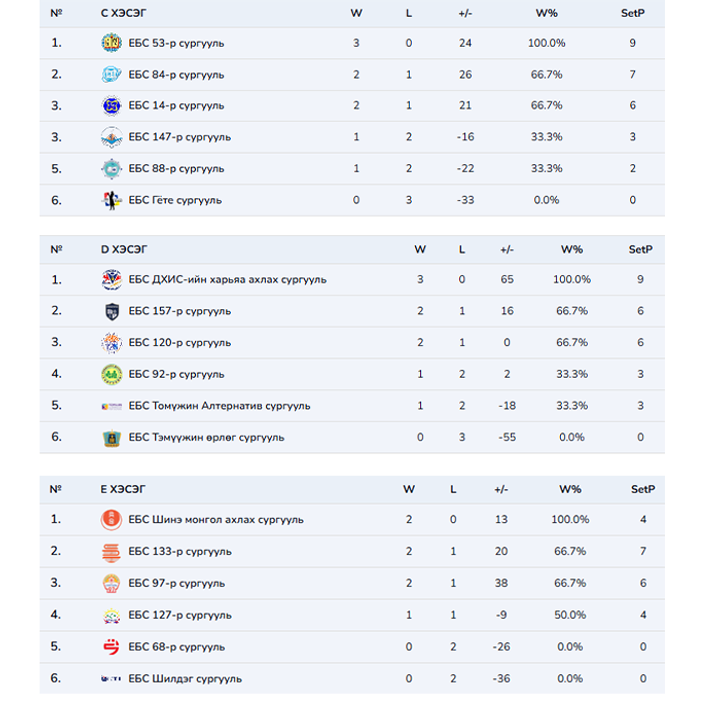Open ЕБС ДХИС-ийн харьяа ахлах сургууль team link
Viewport: 720px width, 720px height.
tap(227, 280)
